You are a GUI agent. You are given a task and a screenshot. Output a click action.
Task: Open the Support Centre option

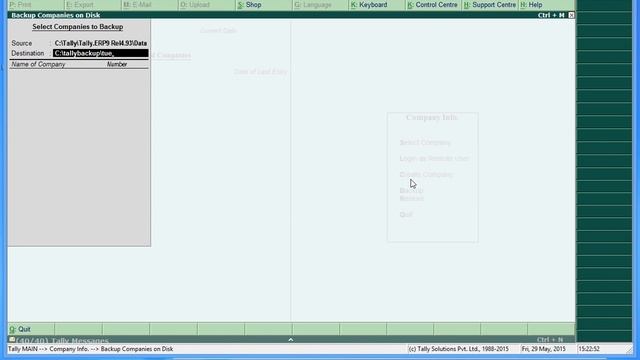click(x=490, y=5)
